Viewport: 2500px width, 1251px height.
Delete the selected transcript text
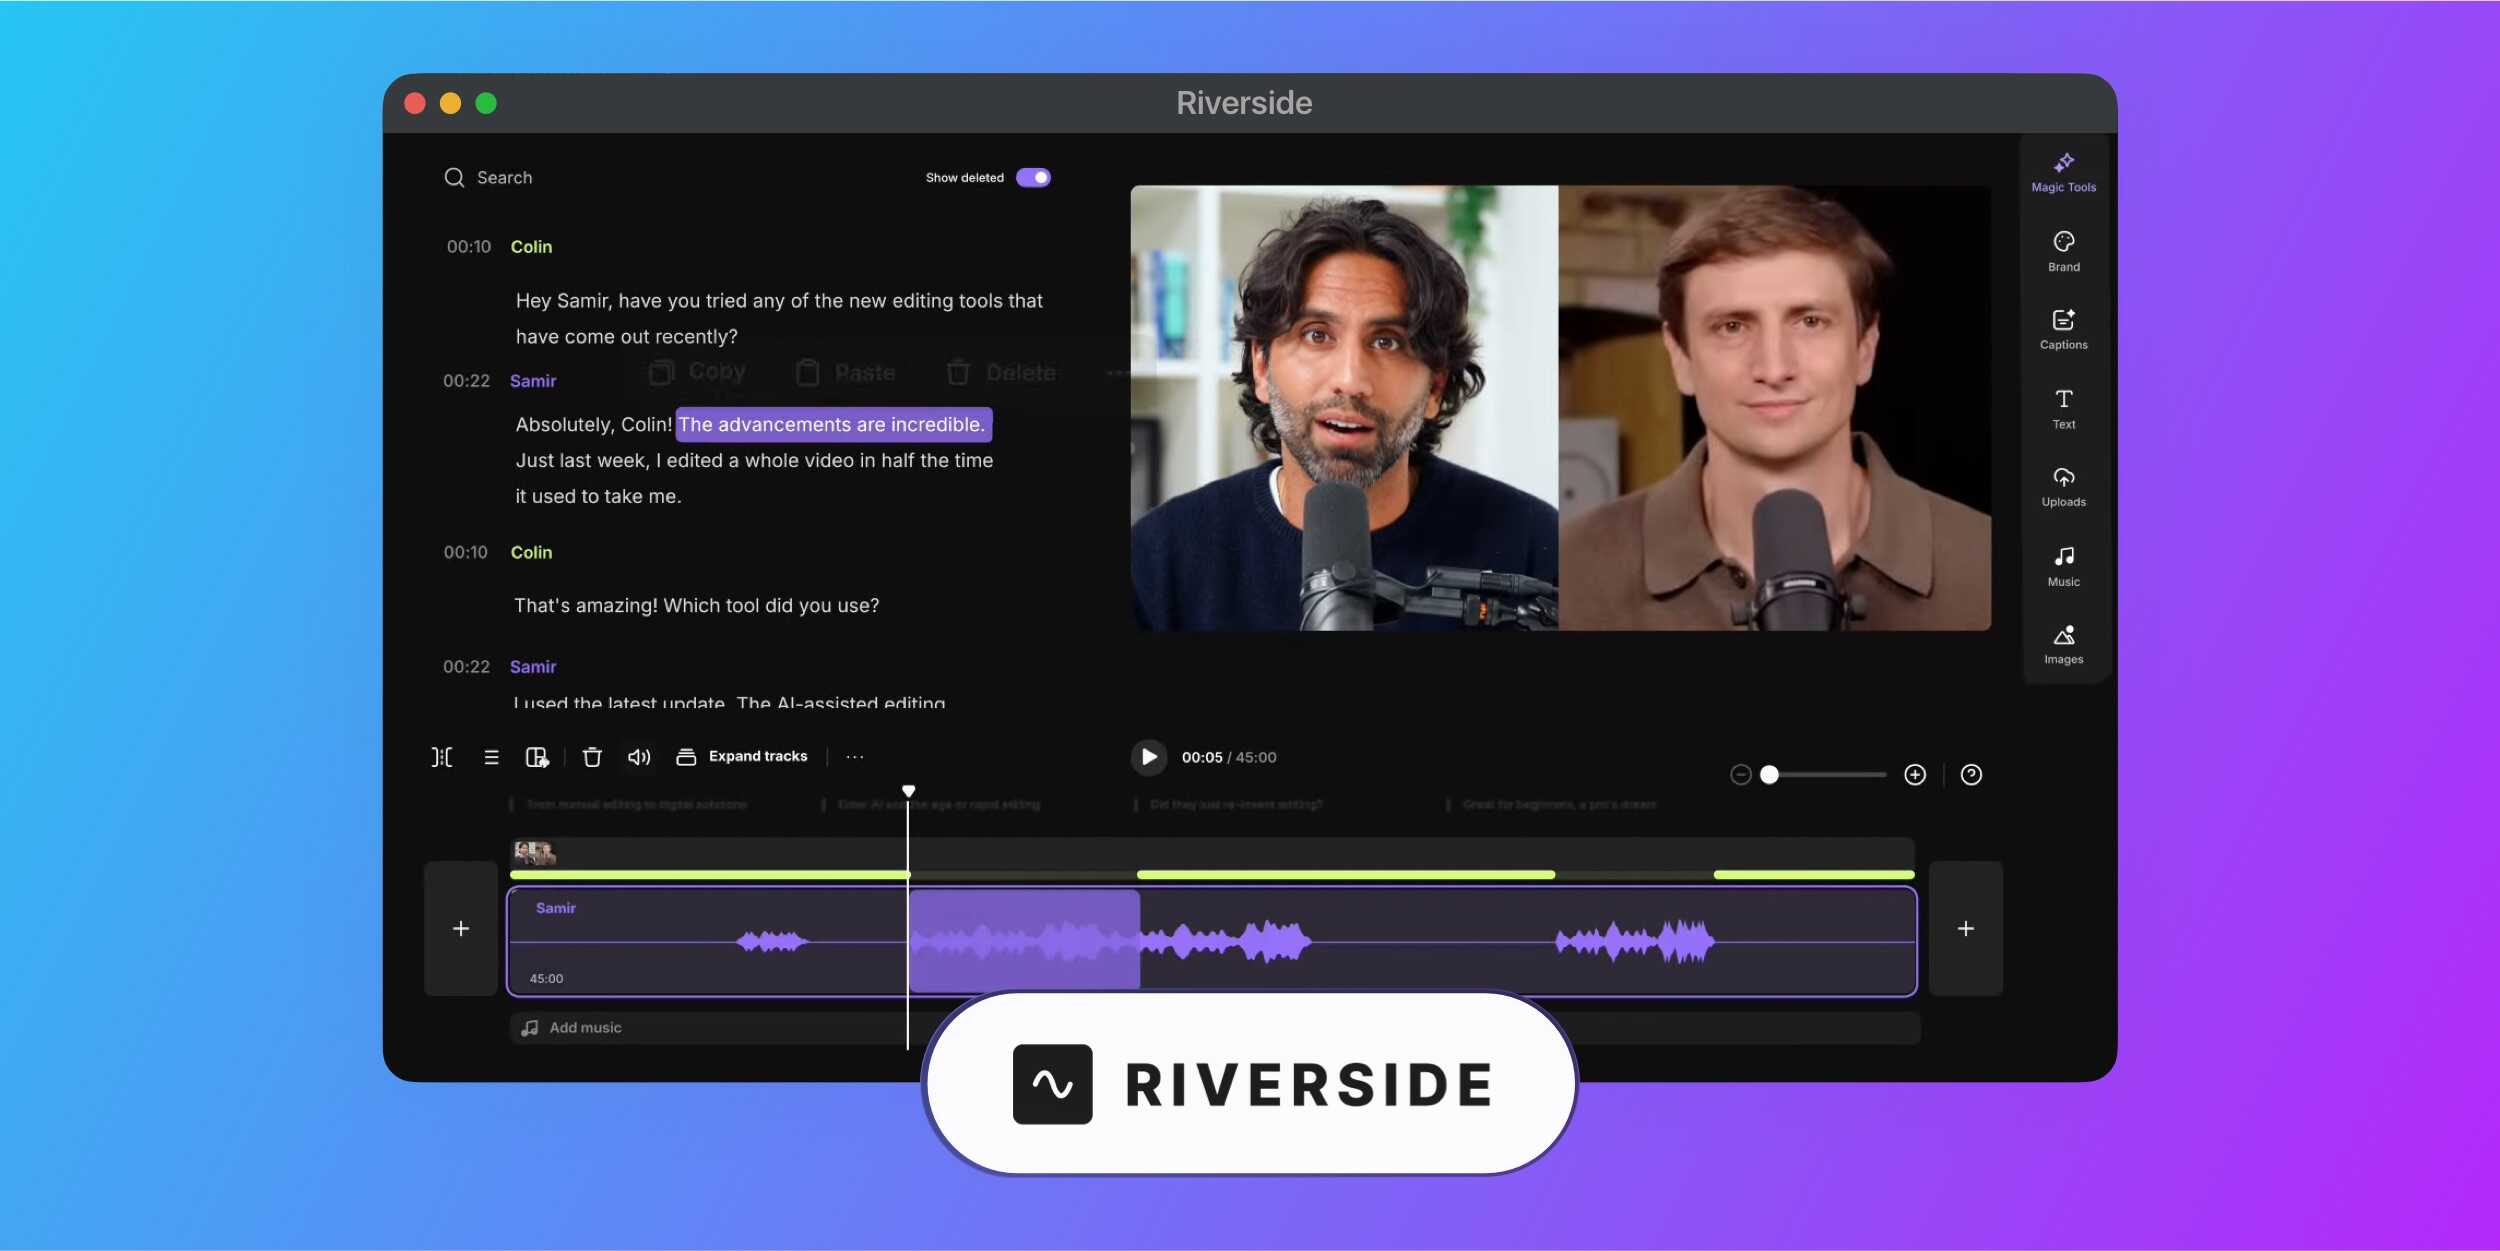1001,373
